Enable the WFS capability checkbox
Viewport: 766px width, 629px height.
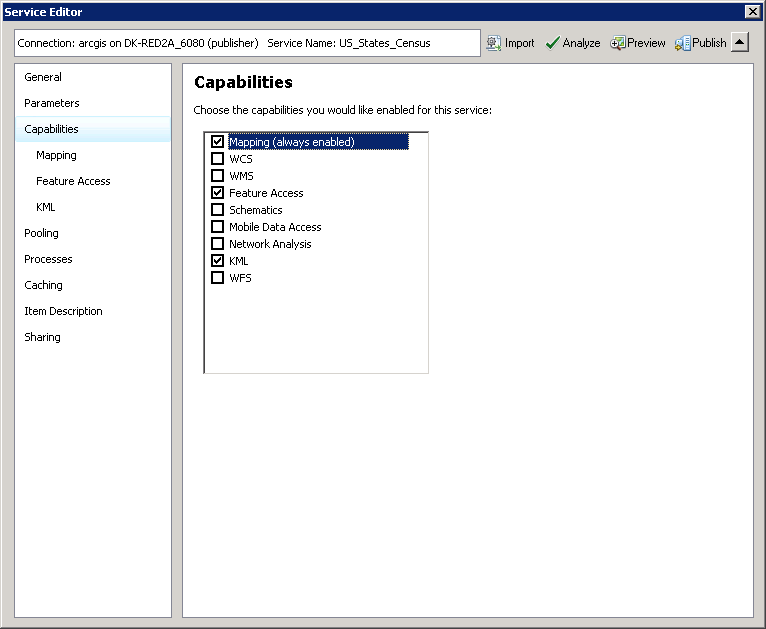pos(217,277)
